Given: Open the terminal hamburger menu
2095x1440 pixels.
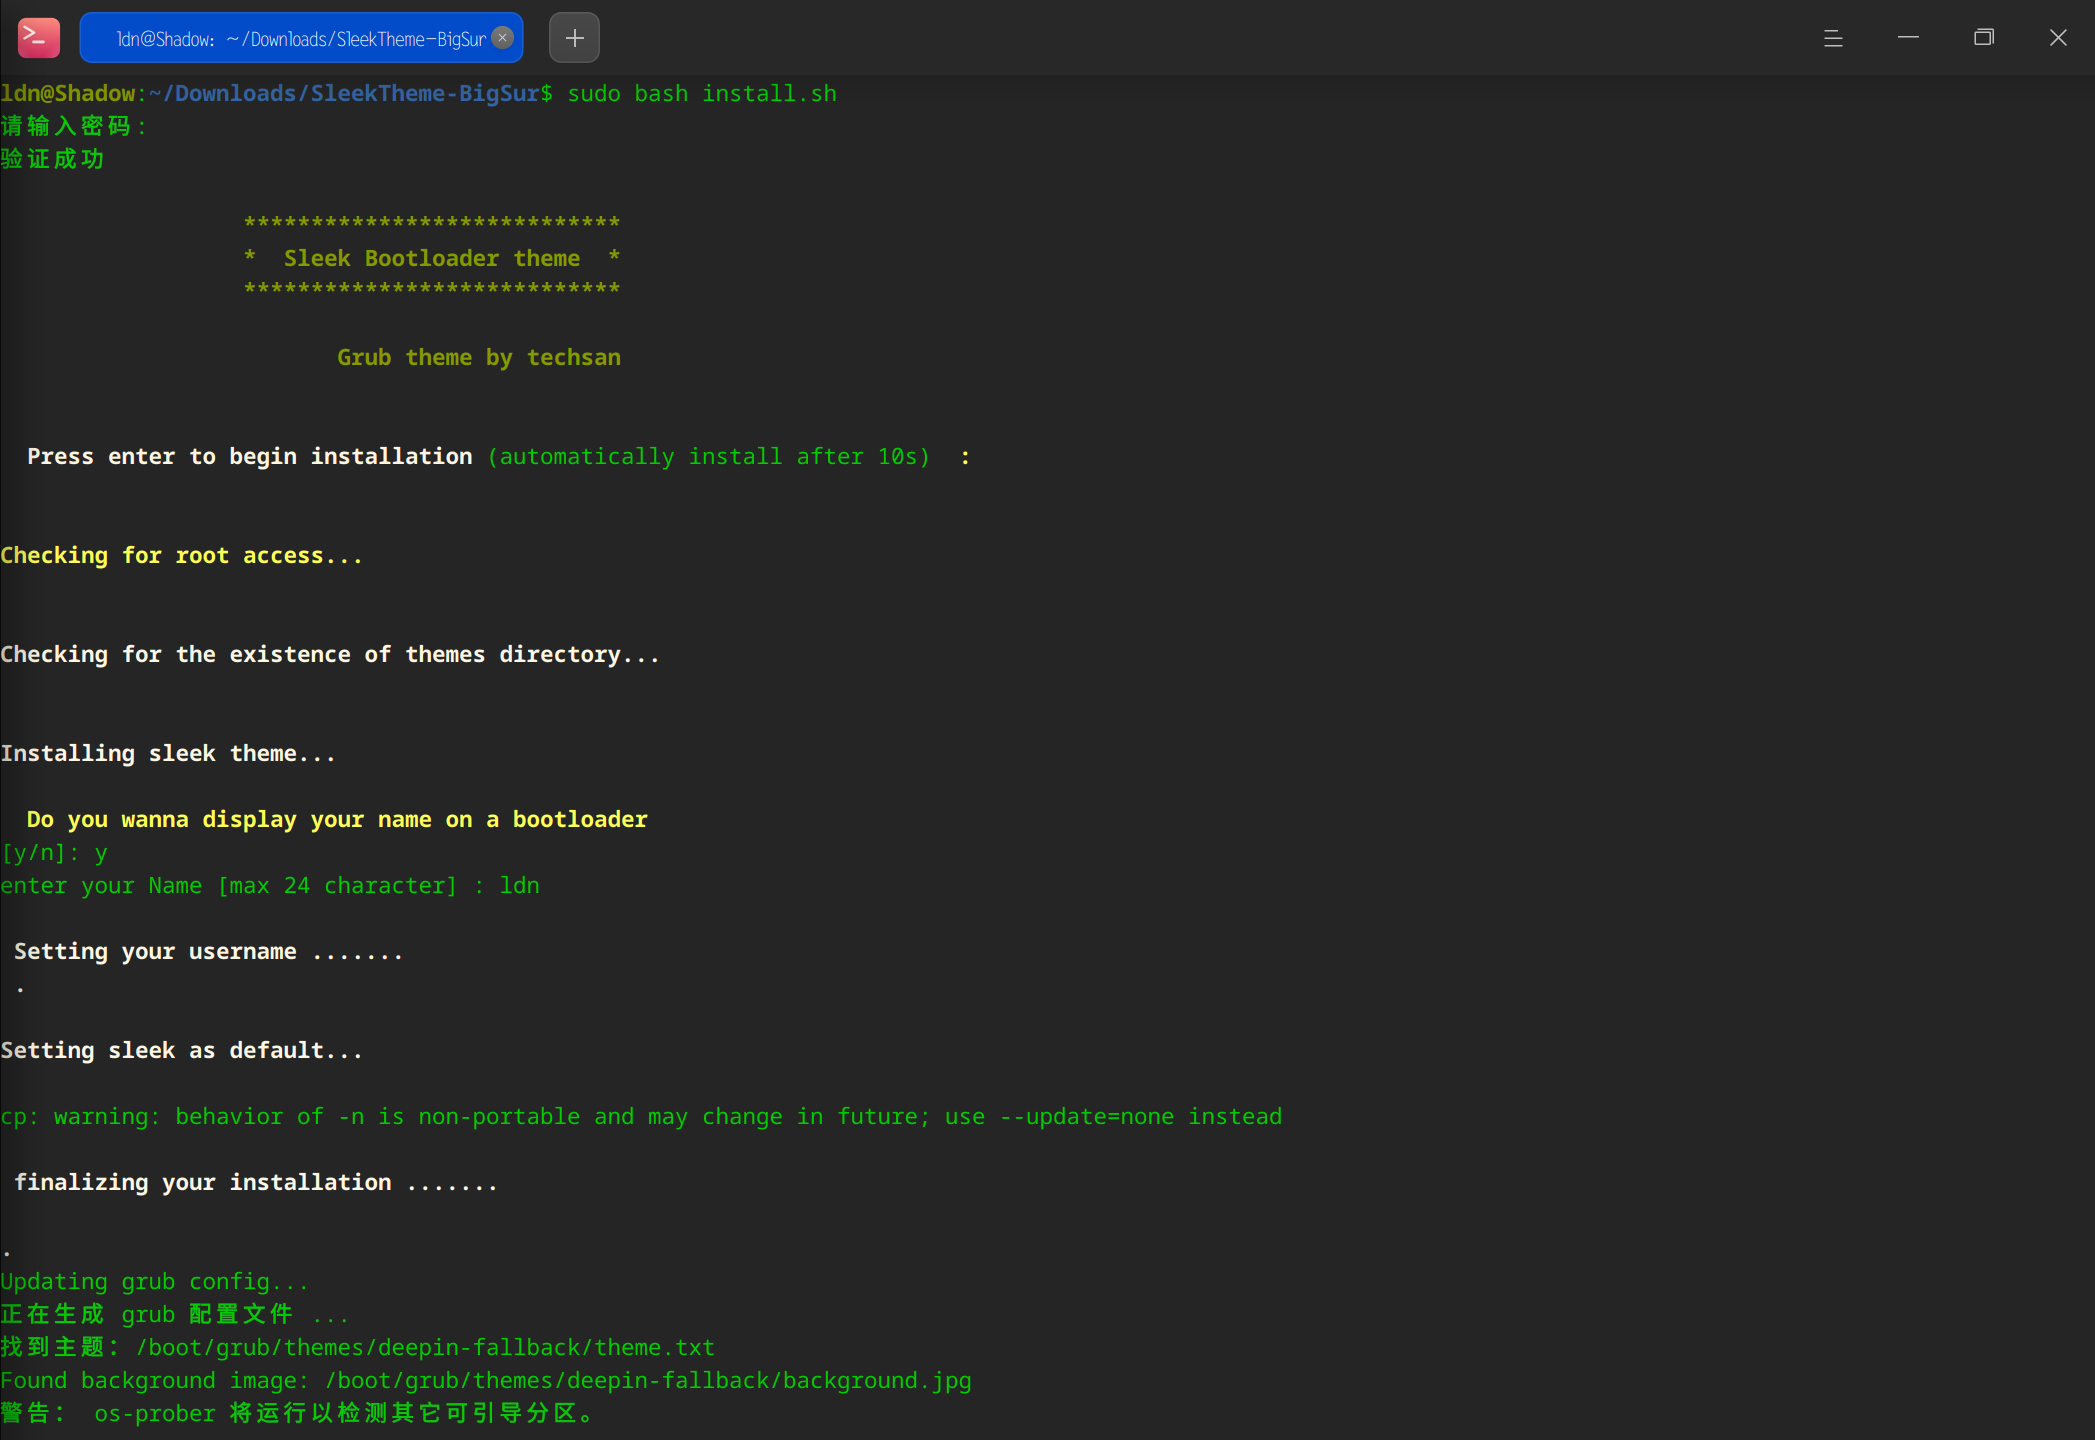Looking at the screenshot, I should [x=1833, y=38].
